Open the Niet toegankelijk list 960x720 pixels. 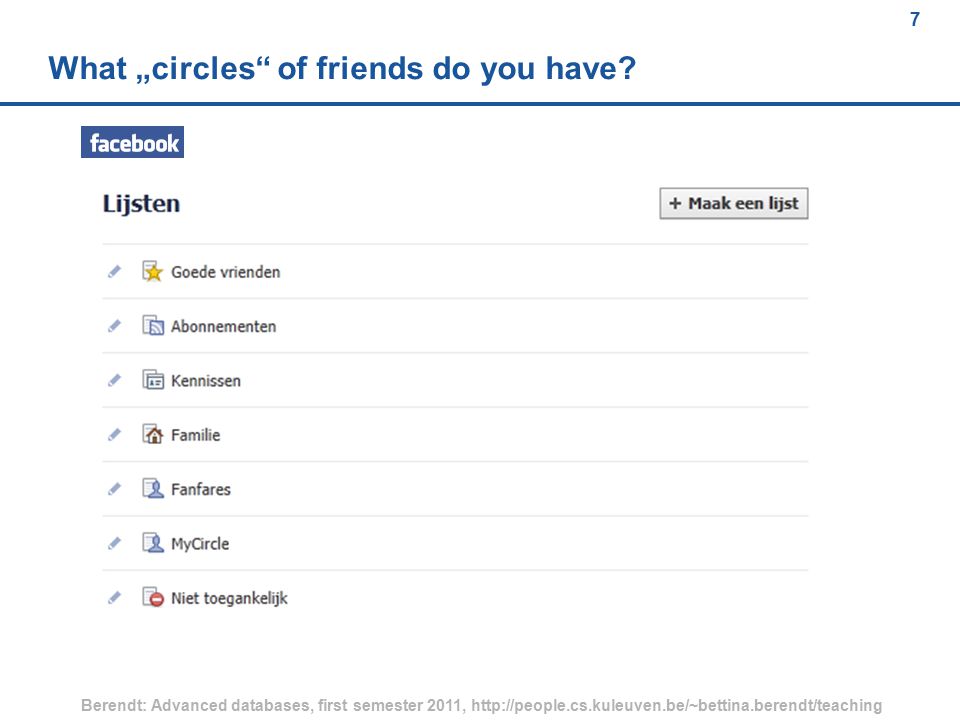(x=229, y=598)
